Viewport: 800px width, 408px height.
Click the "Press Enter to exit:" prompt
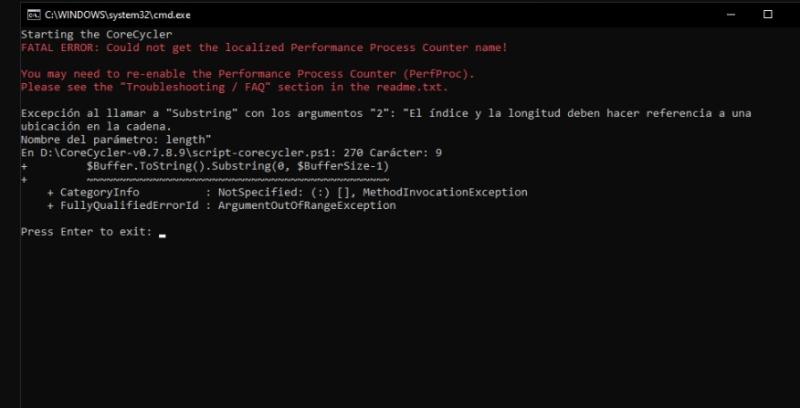(x=86, y=232)
